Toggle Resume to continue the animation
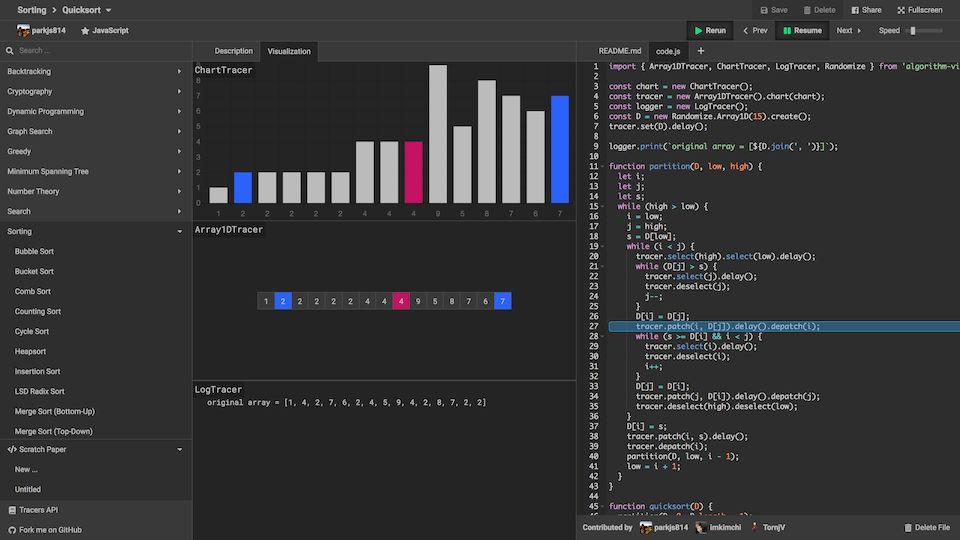 point(802,31)
